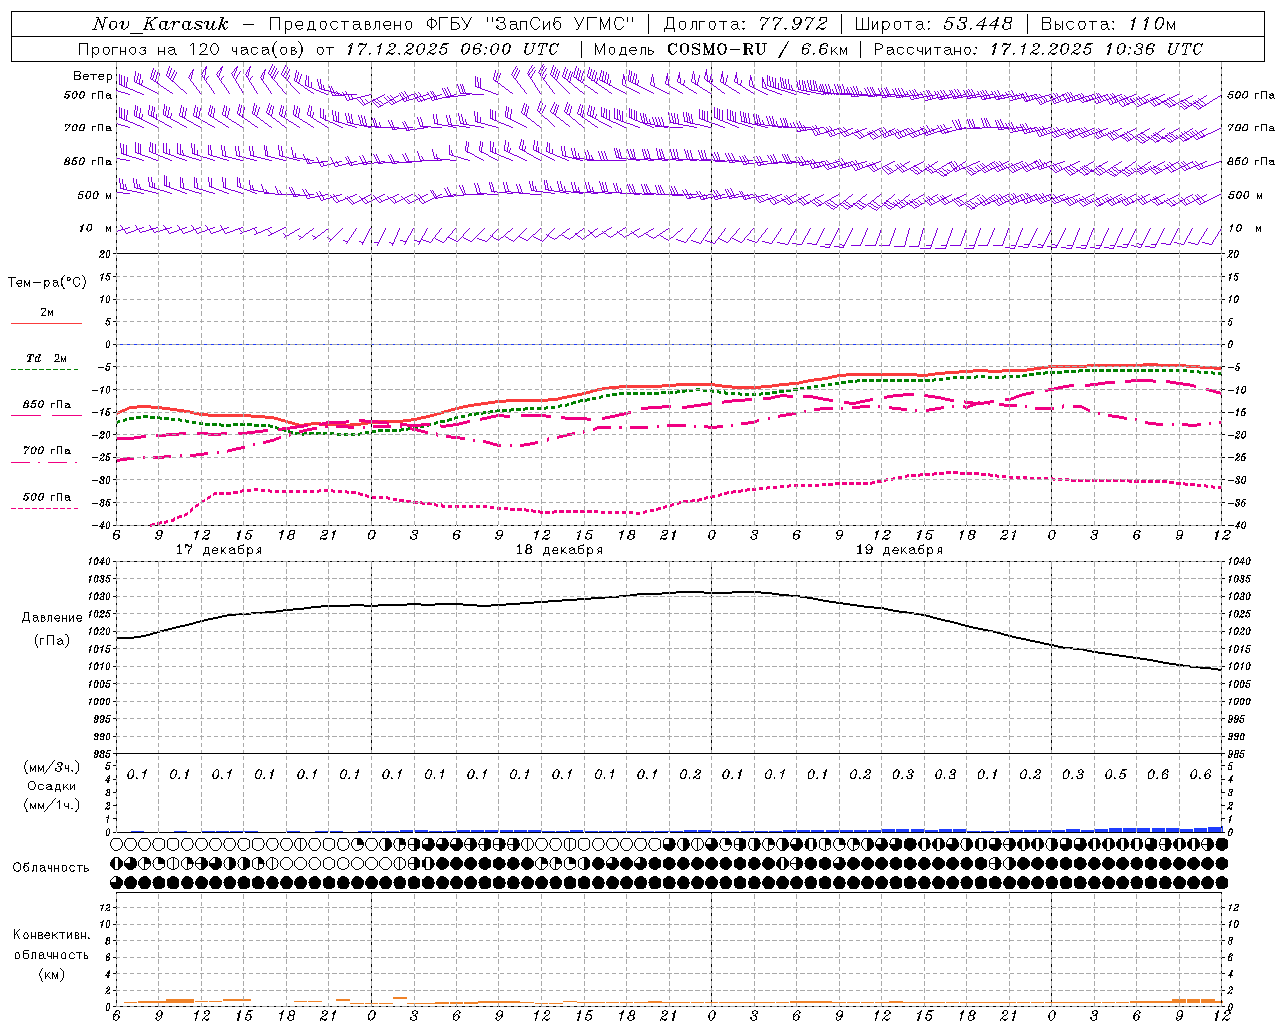Screen dimensions: 1280x1024
Task: Click the dash-dot 700 гПа temperature legend line
Action: [46, 462]
